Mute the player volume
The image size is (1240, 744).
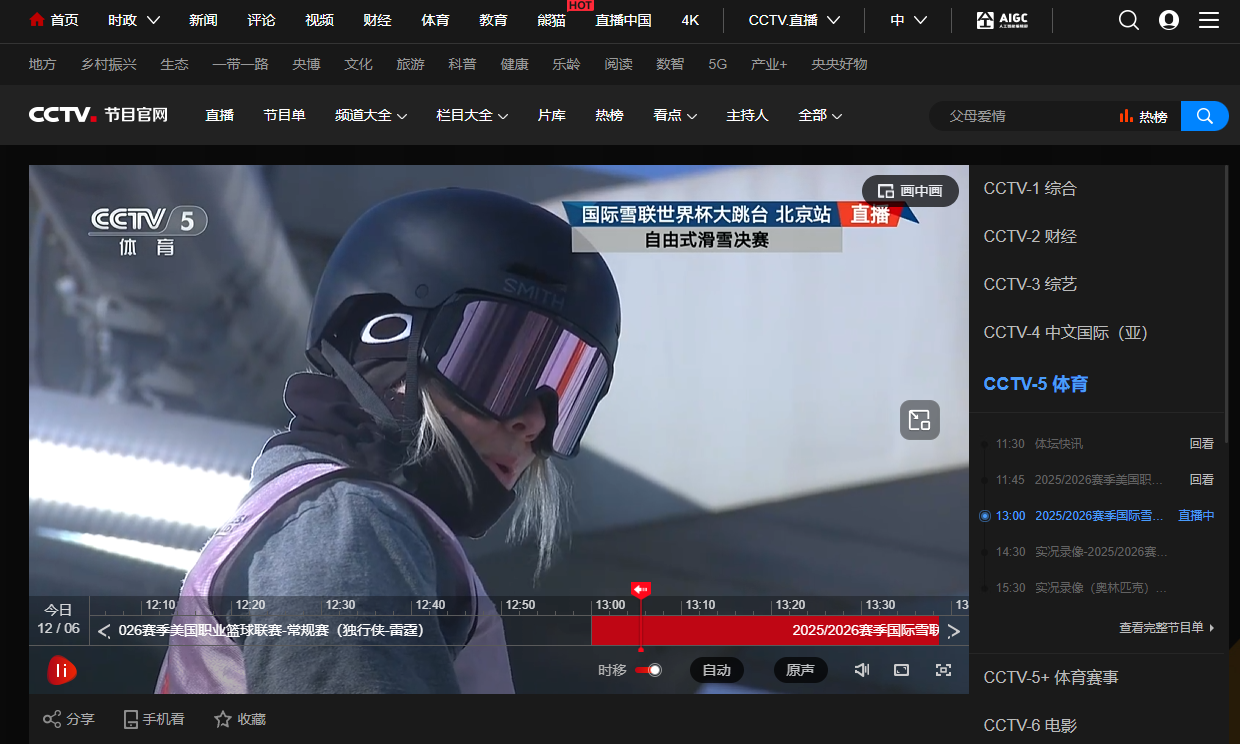[861, 670]
